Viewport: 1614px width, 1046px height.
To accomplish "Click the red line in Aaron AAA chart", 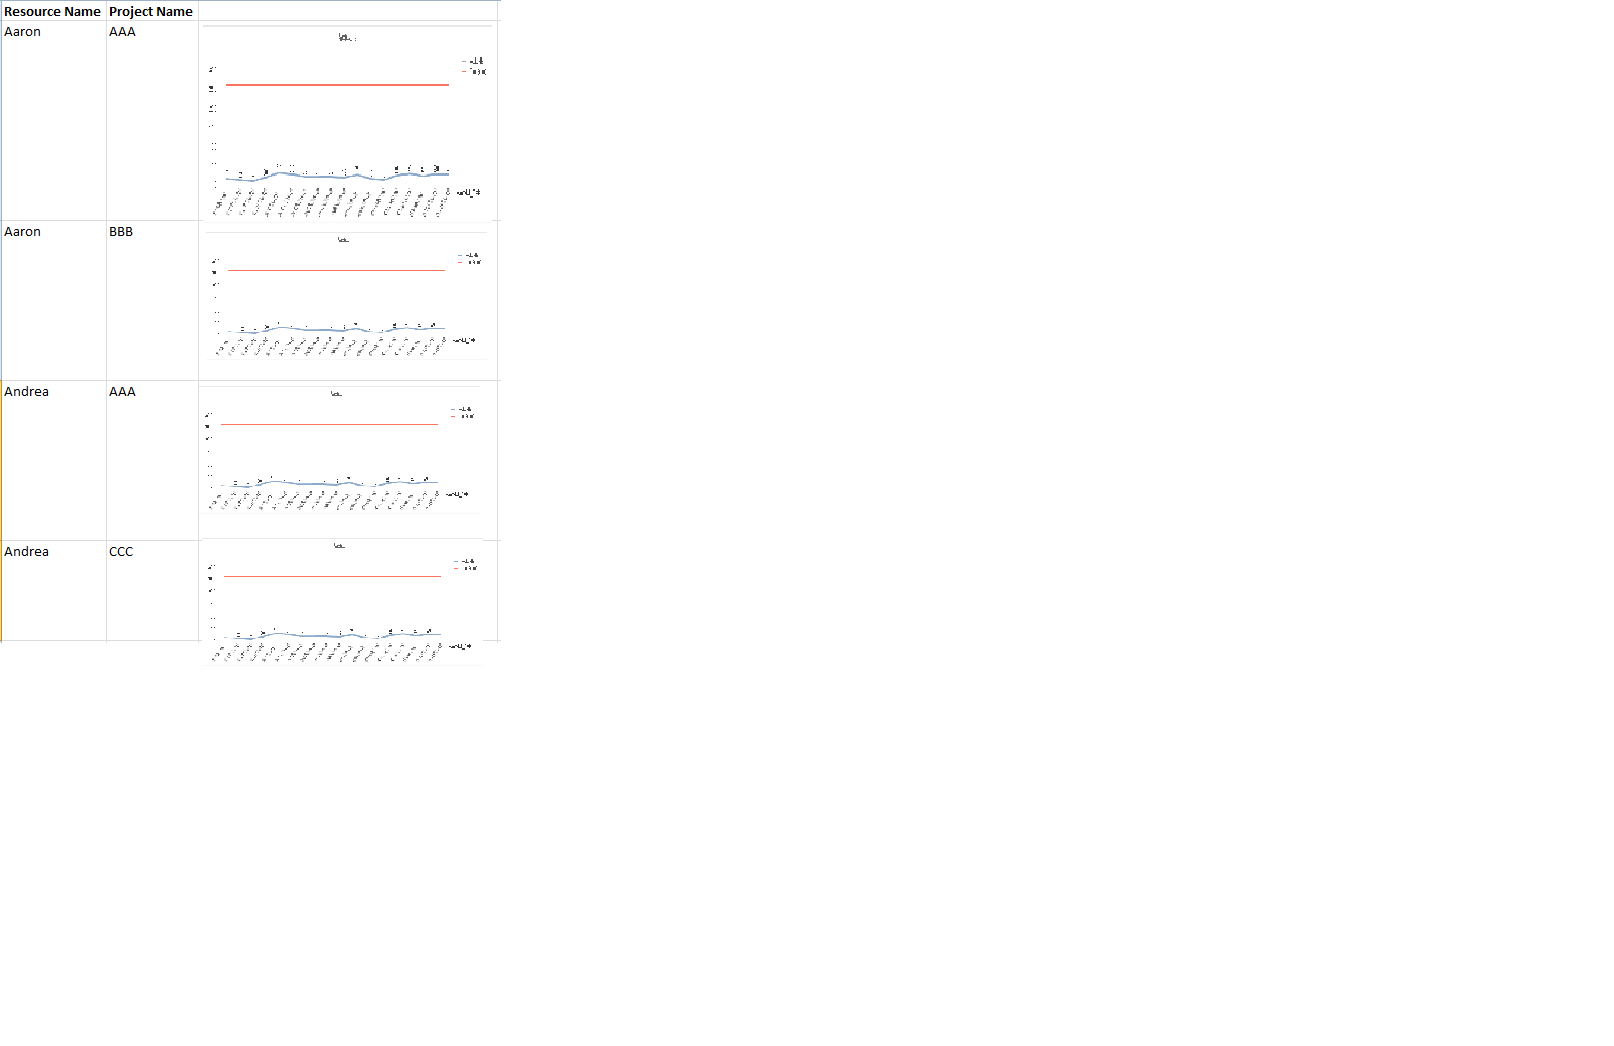I will coord(337,85).
